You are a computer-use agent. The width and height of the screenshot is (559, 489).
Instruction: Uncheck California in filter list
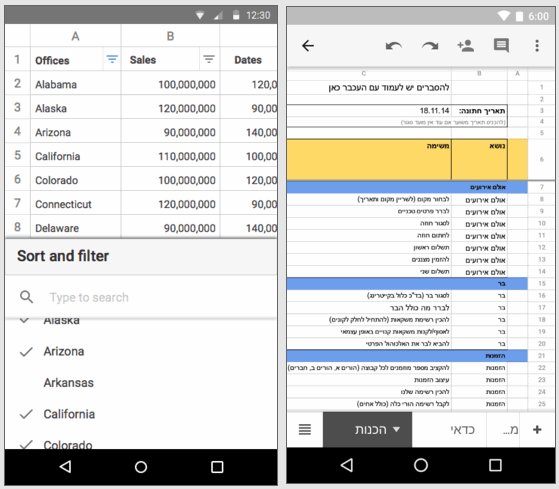pyautogui.click(x=141, y=414)
